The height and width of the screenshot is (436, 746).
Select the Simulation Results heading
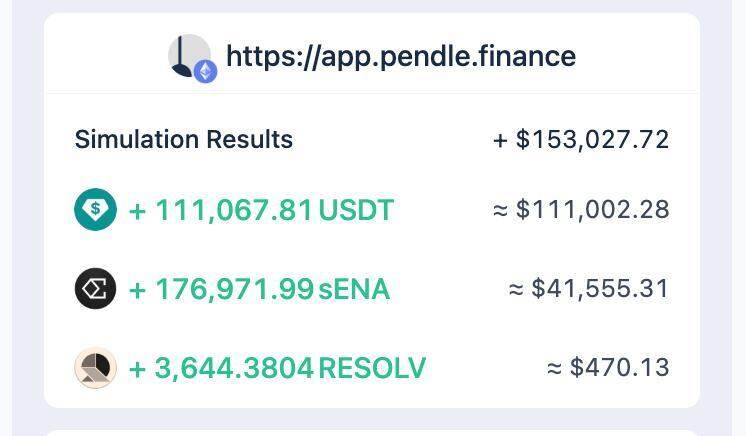(x=184, y=139)
